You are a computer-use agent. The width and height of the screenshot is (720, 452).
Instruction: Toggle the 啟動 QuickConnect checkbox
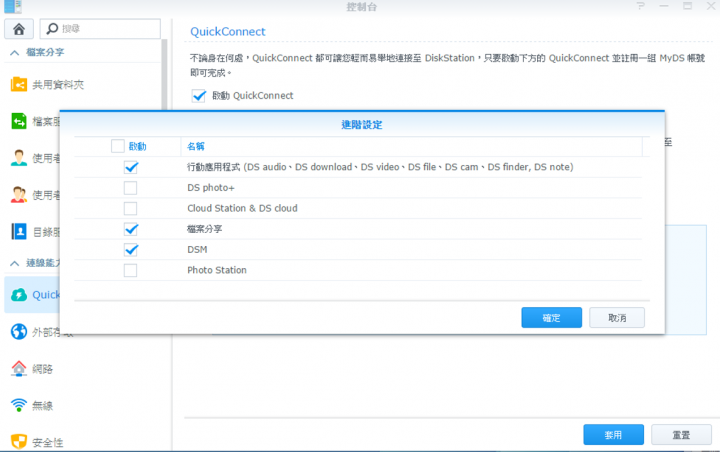199,96
